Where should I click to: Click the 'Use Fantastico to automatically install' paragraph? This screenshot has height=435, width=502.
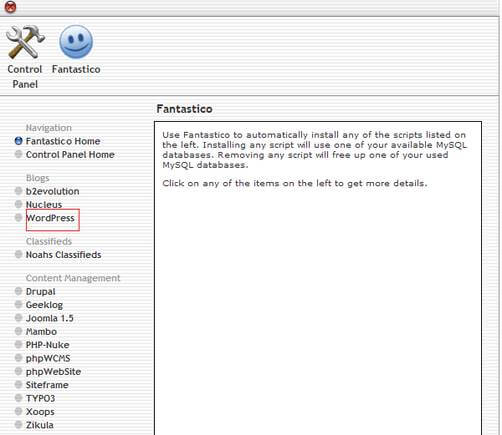[x=315, y=150]
